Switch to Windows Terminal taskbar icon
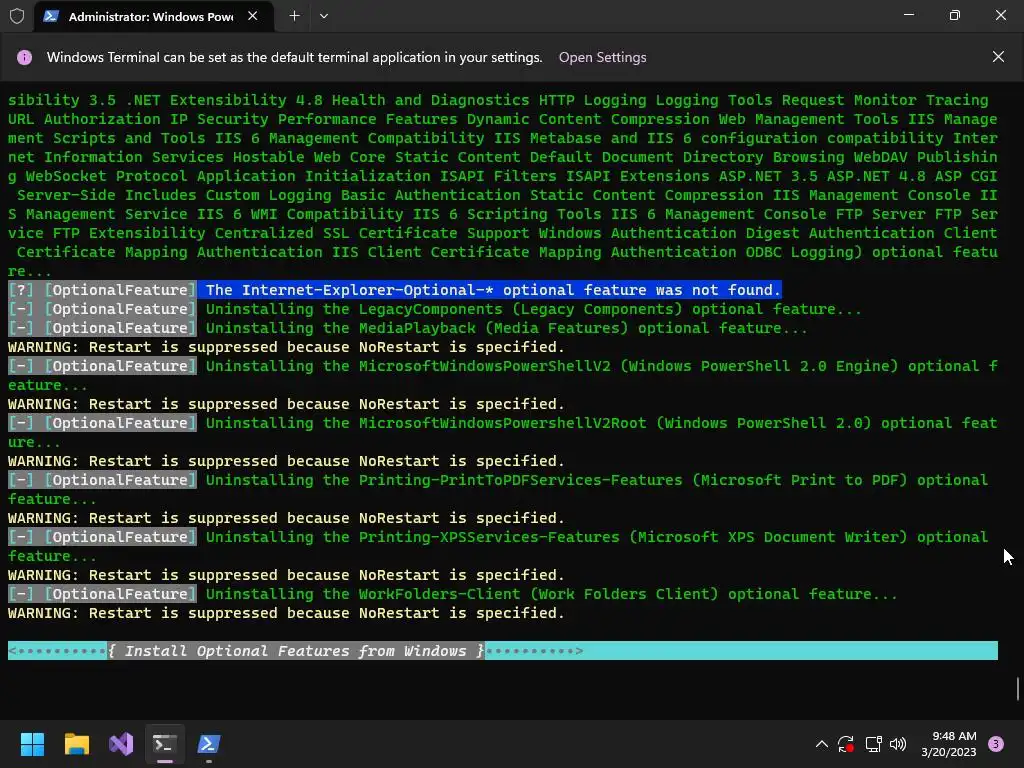 click(165, 744)
